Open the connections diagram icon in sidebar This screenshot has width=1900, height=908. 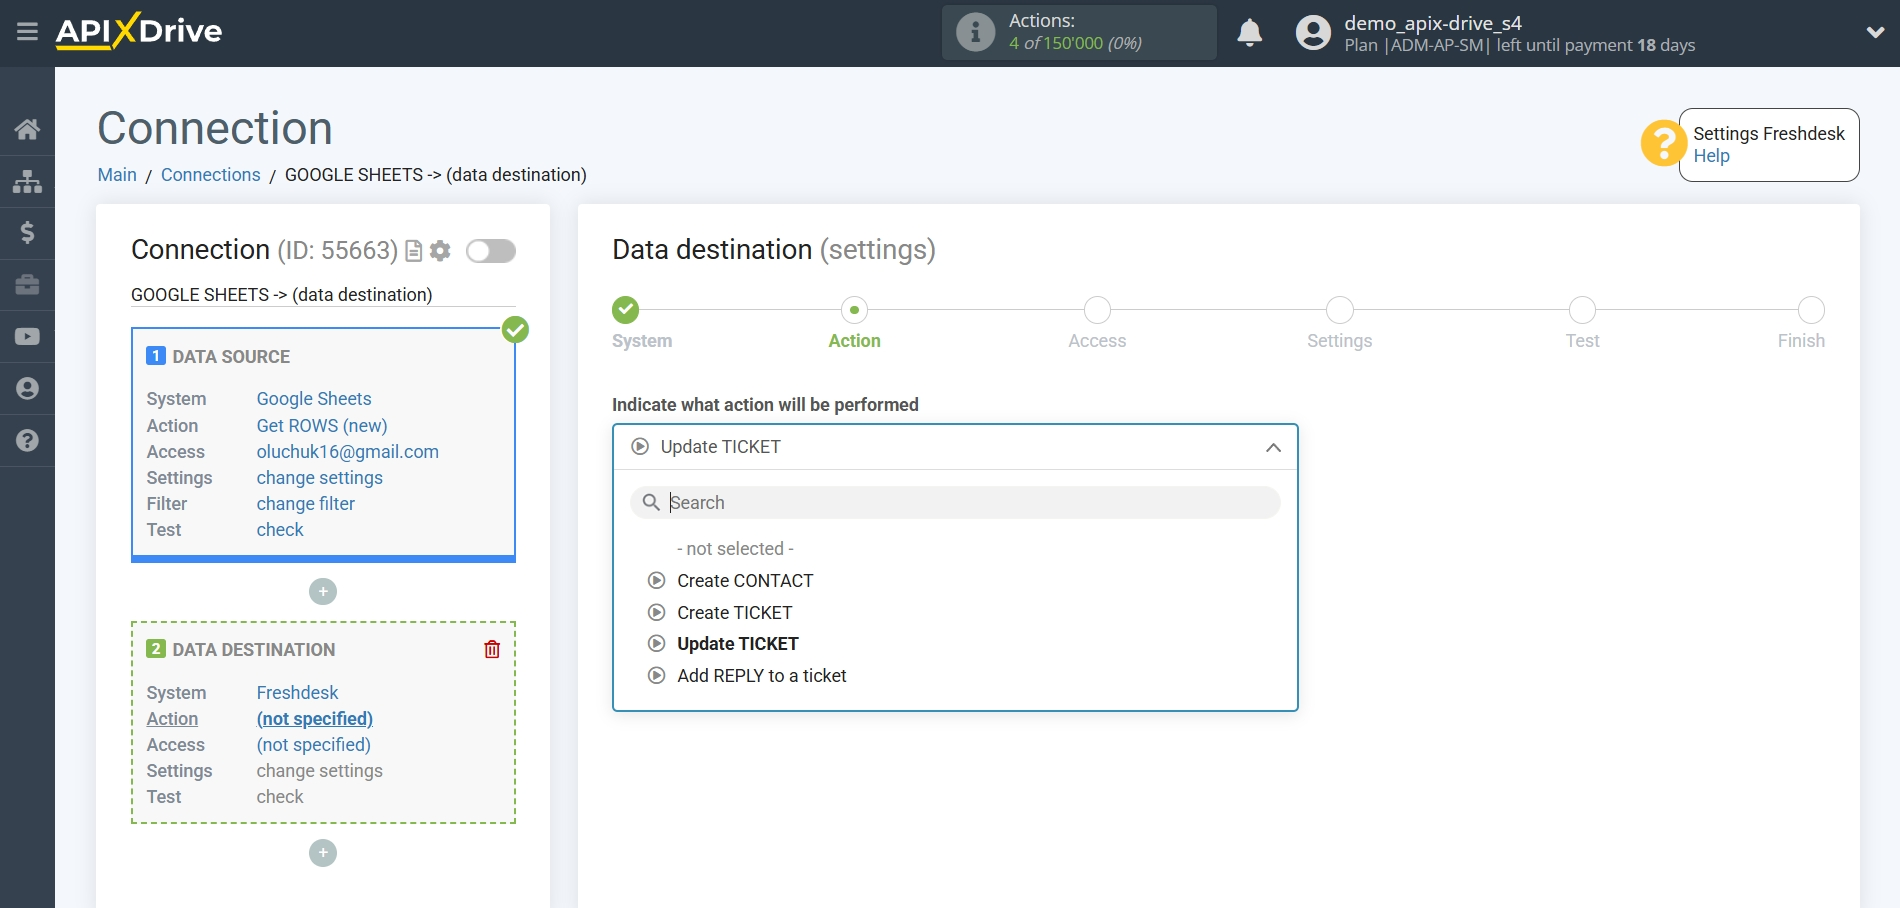[27, 181]
